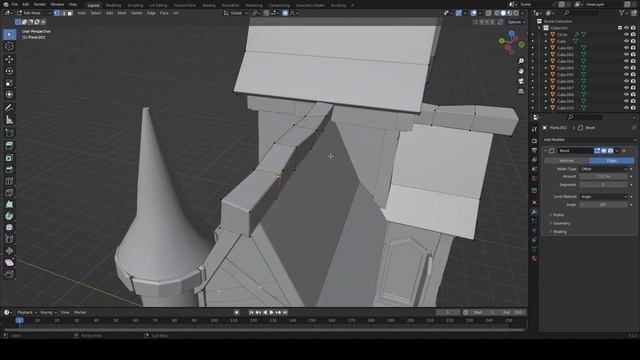Click the bevel Amount field
Screen dimensions: 640x360
(x=603, y=176)
